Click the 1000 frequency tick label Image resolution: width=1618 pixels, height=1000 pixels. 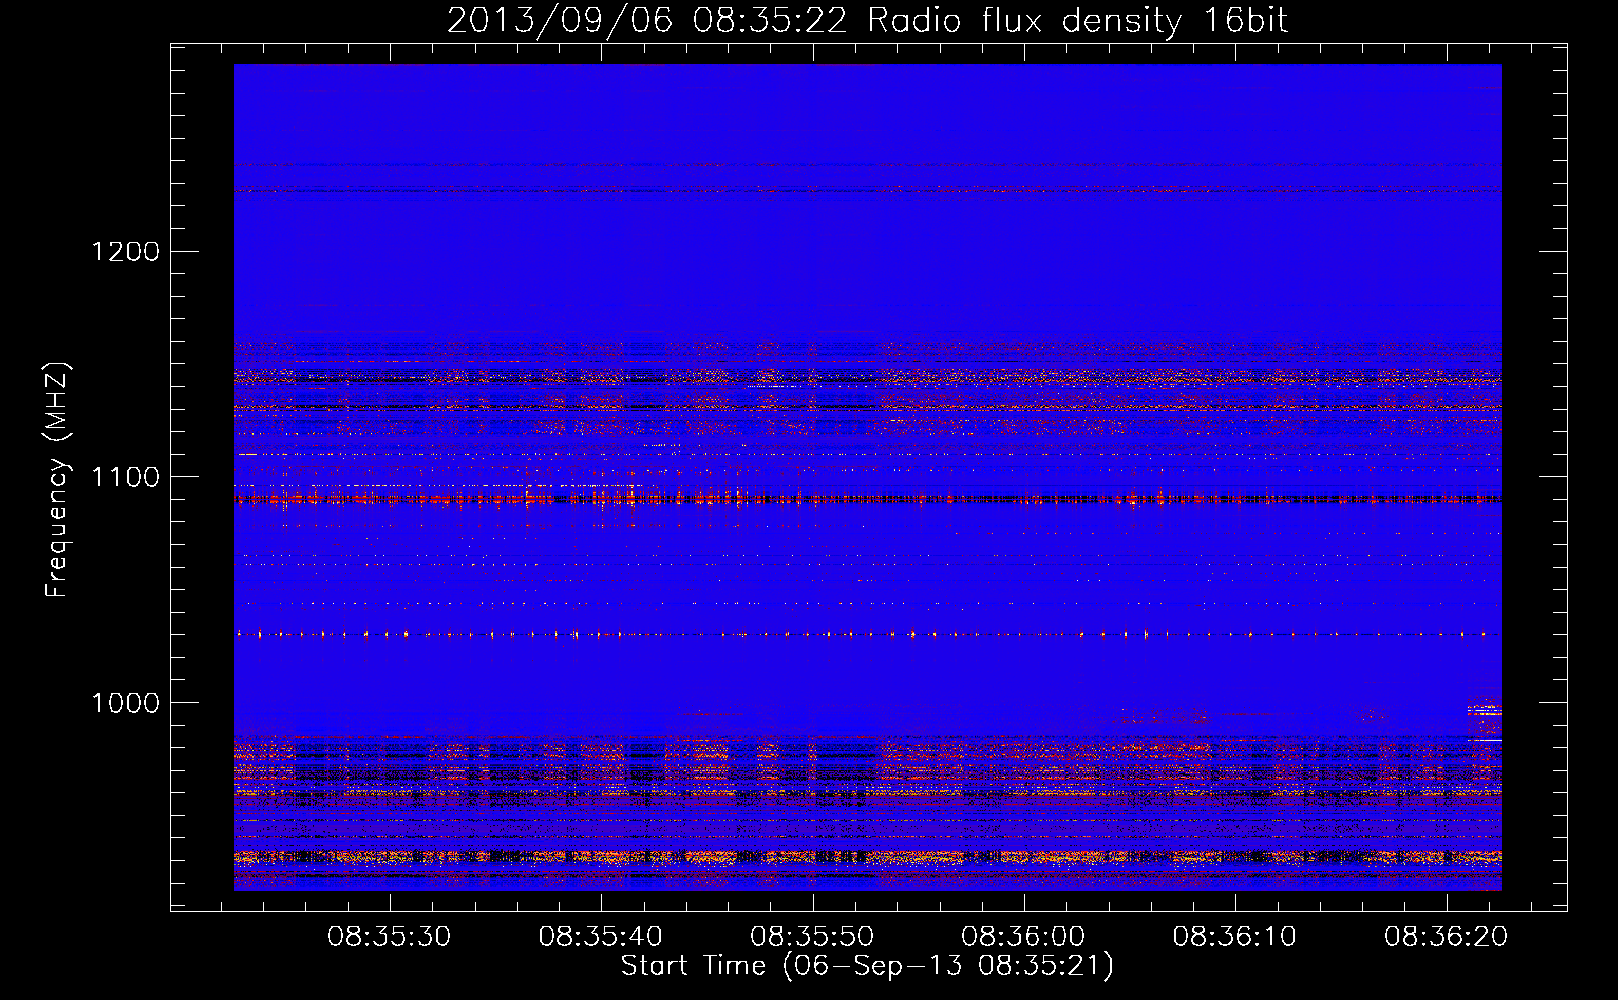coord(126,703)
